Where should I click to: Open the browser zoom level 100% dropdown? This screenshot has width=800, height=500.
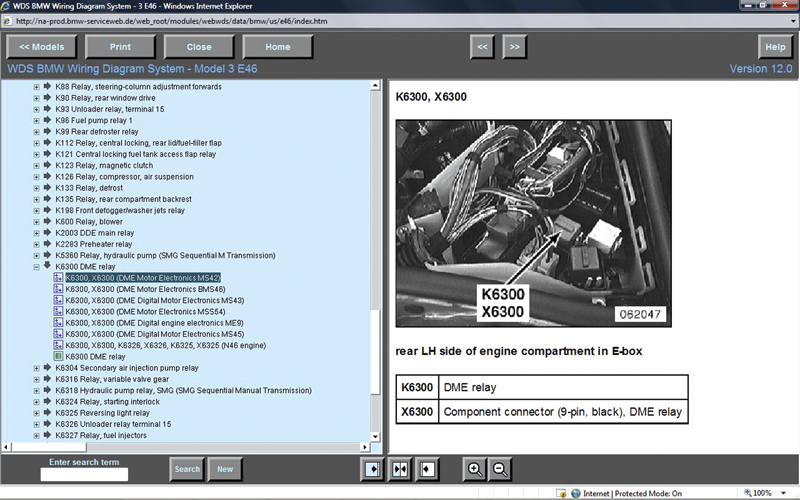pyautogui.click(x=783, y=493)
